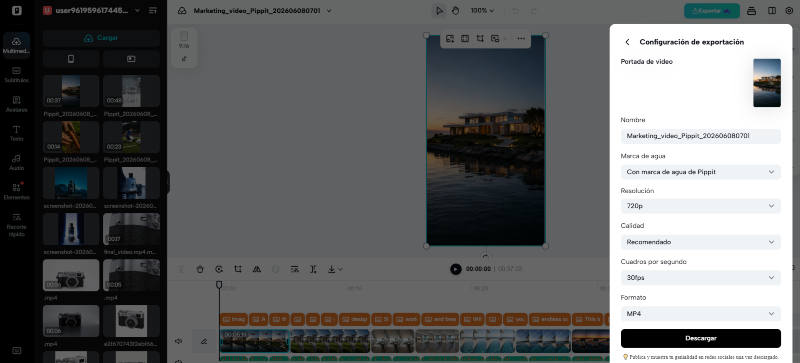Image resolution: width=800 pixels, height=363 pixels.
Task: Click the 9:16 aspect ratio button
Action: [184, 40]
